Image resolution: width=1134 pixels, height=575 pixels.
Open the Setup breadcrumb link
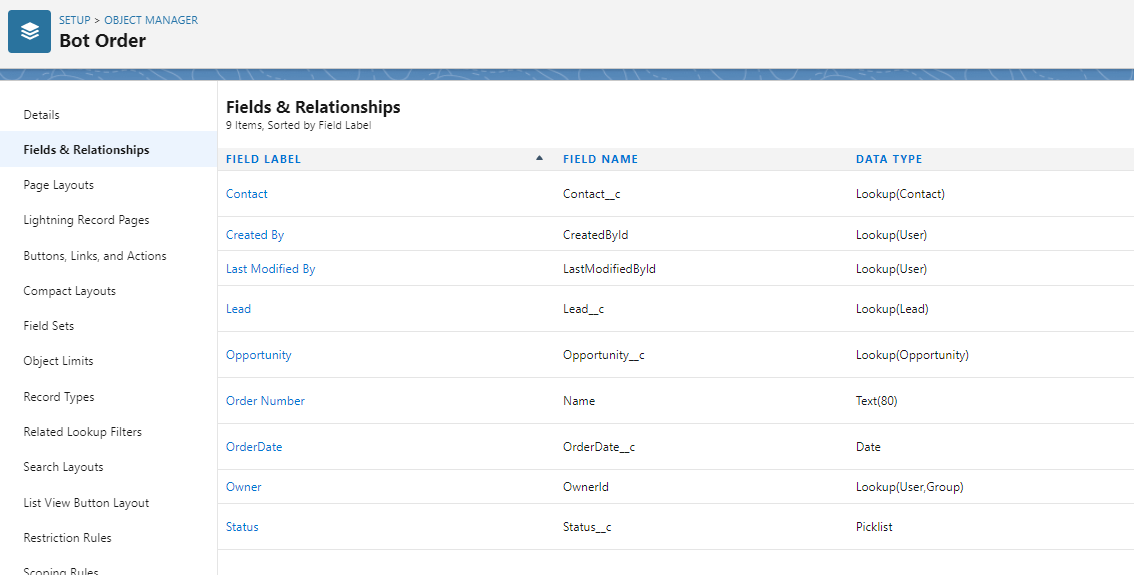tap(74, 20)
